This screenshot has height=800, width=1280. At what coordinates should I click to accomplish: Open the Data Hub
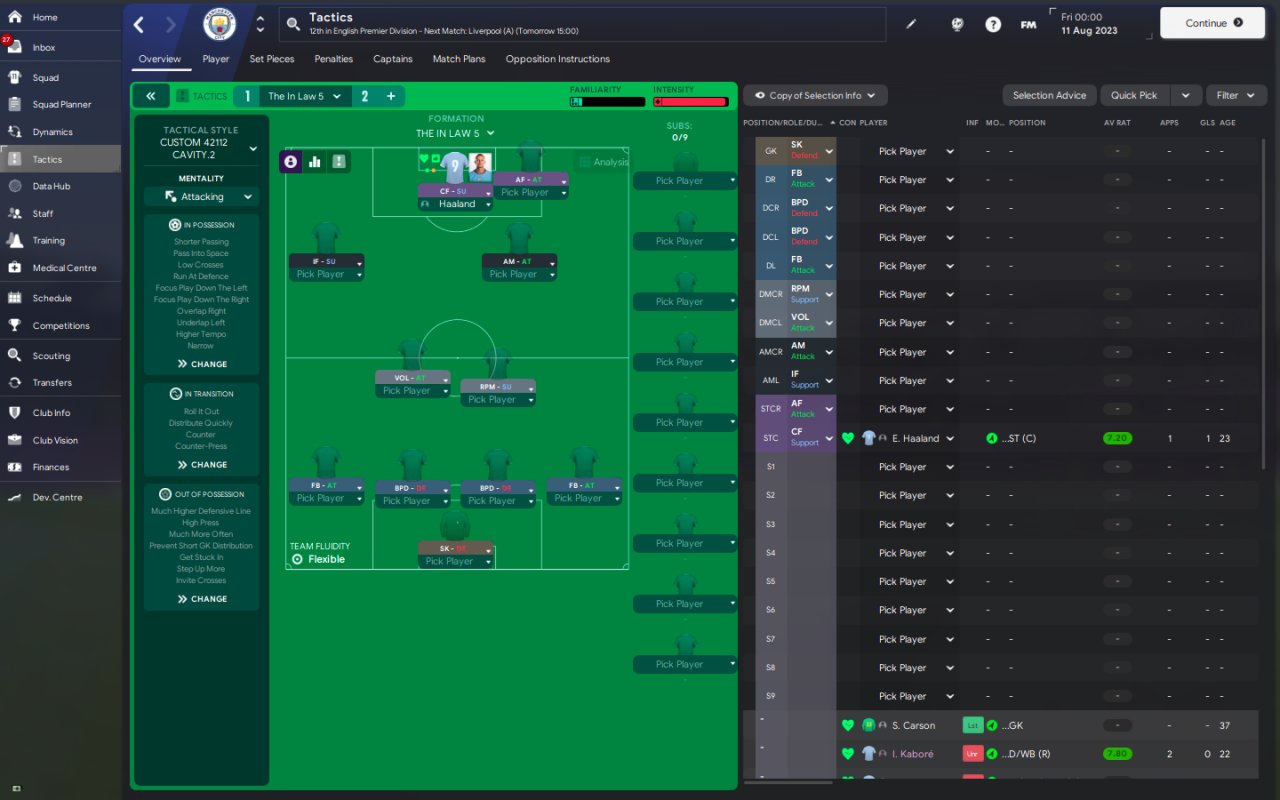tap(51, 186)
